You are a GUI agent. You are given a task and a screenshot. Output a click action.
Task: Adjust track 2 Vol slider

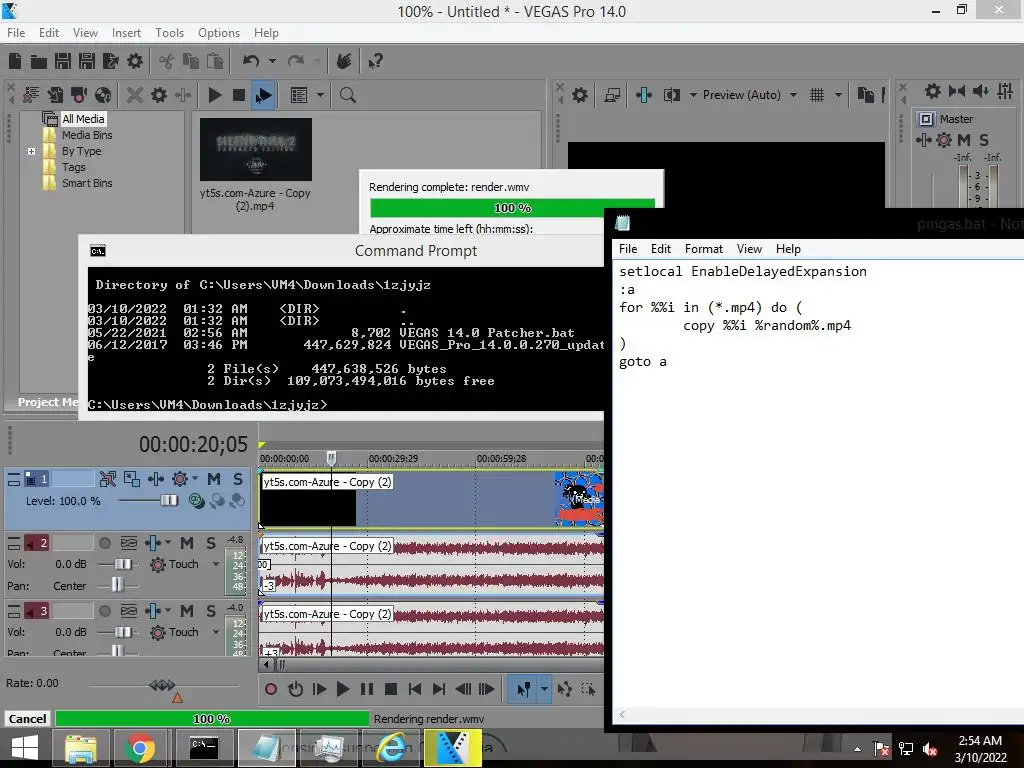coord(123,564)
